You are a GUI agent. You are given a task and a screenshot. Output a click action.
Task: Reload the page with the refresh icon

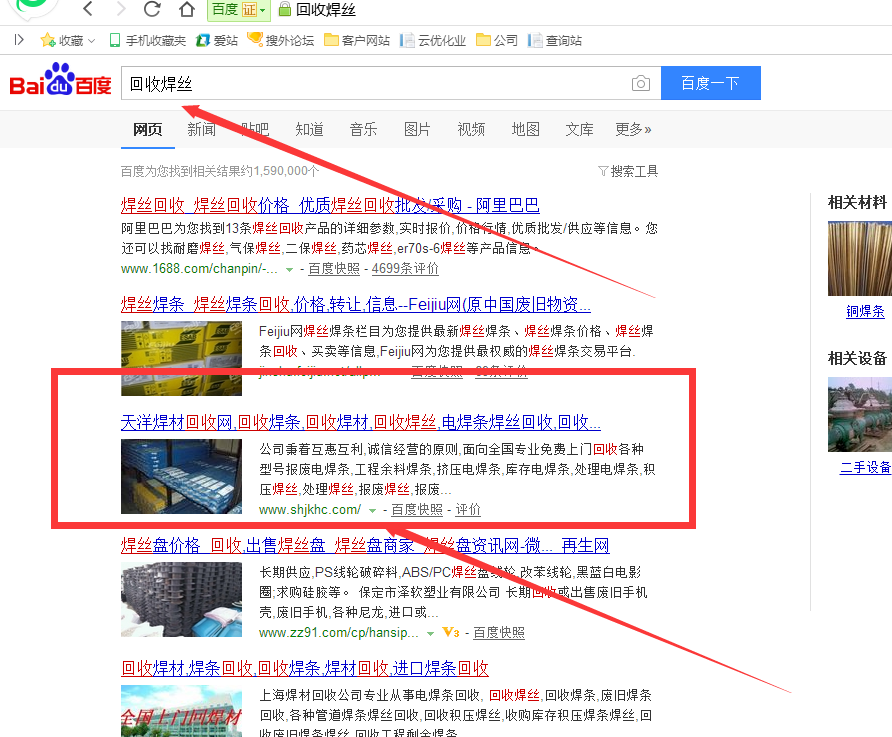click(152, 10)
